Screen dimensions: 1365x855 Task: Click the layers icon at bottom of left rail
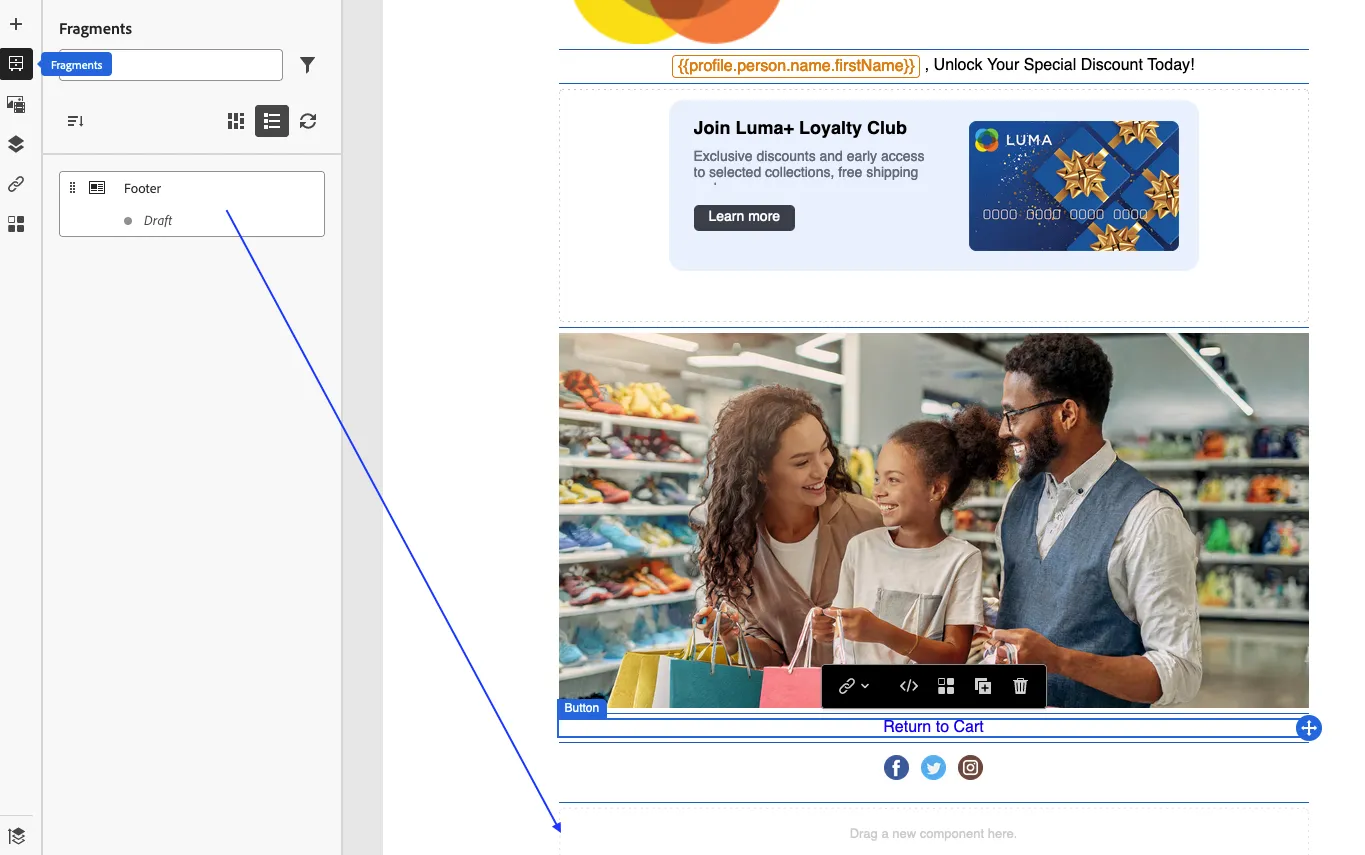pyautogui.click(x=16, y=836)
